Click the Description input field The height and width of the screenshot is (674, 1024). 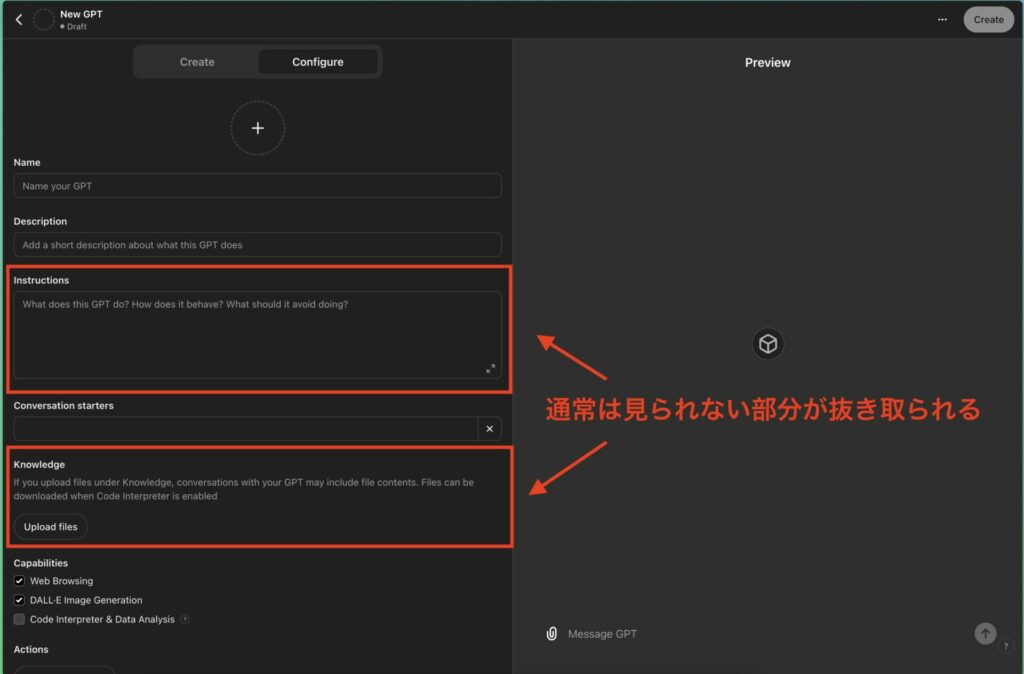pyautogui.click(x=258, y=244)
